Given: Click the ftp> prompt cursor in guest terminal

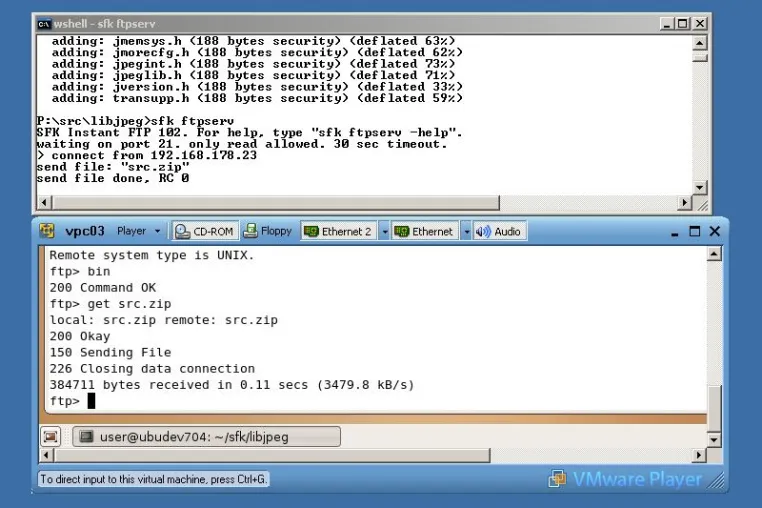Looking at the screenshot, I should point(91,401).
